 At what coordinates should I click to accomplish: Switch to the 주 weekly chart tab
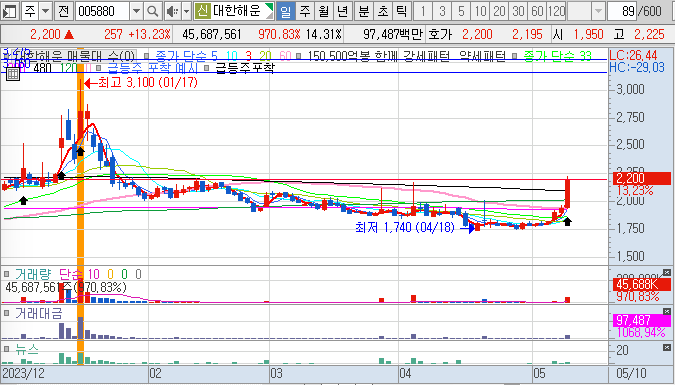pos(305,11)
